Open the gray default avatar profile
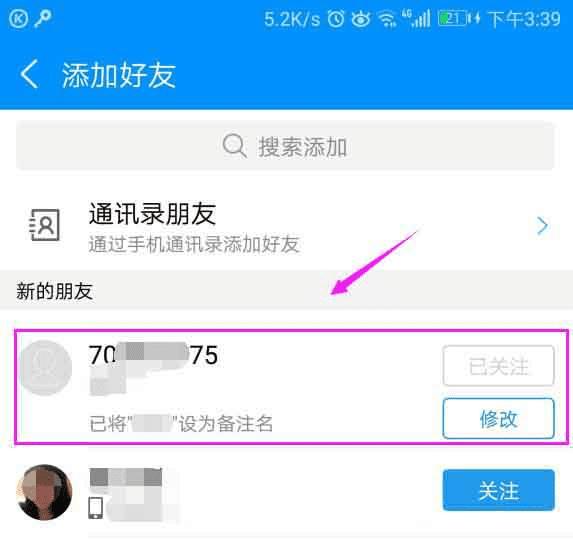 [x=45, y=368]
